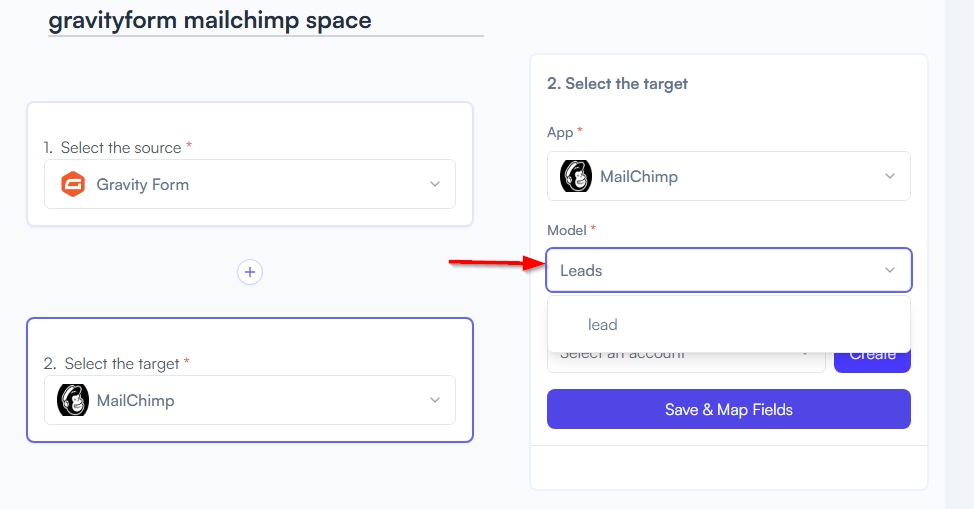Expand the MailChimp target chevron on left card
974x509 pixels.
(x=435, y=400)
